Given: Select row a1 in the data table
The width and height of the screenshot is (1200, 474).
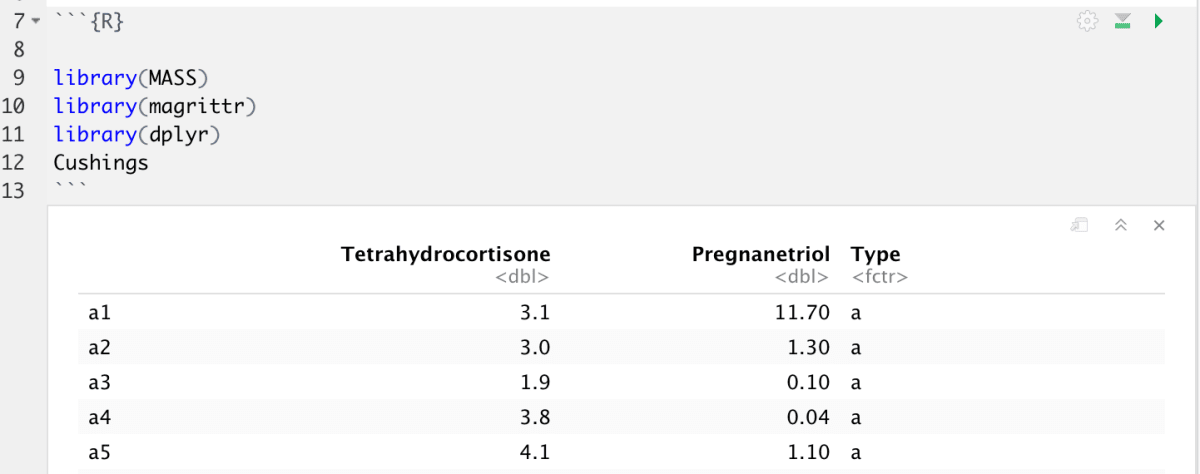Looking at the screenshot, I should 621,313.
